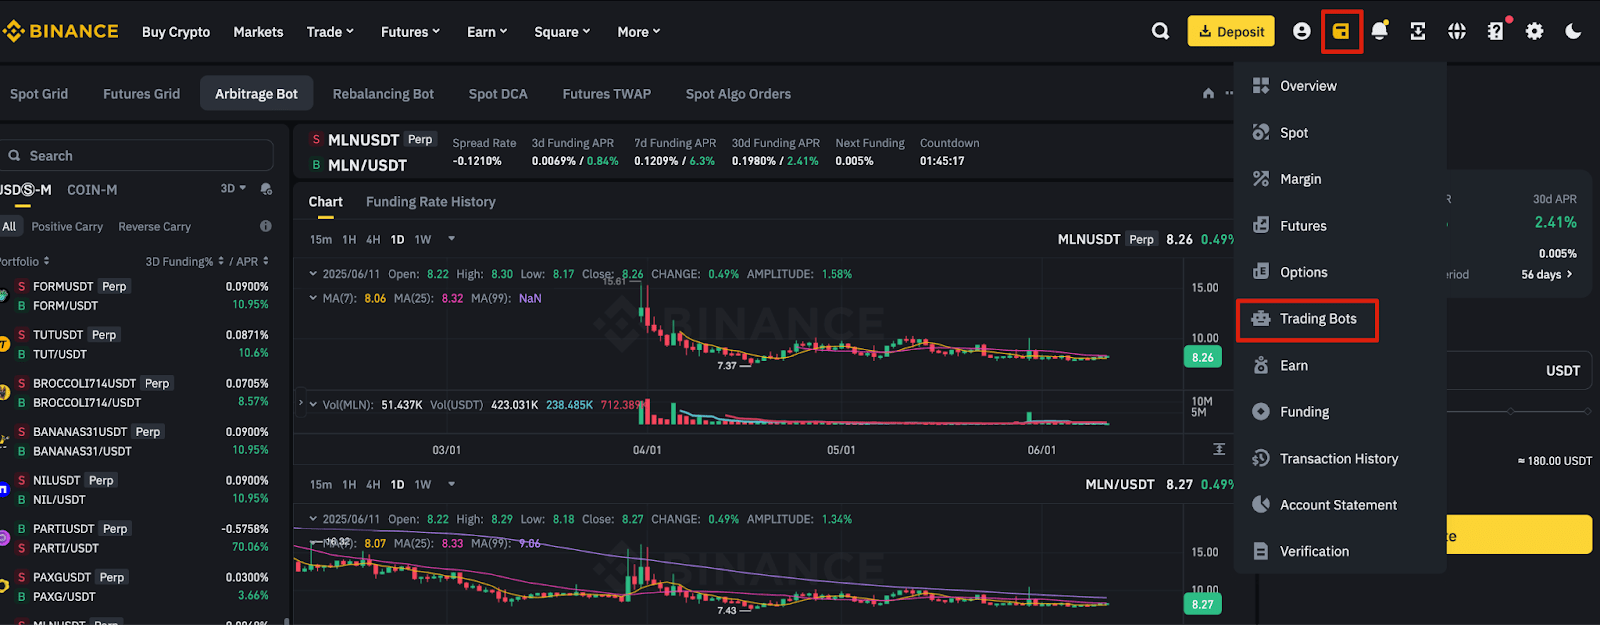Switch to the Spot Grid tab
1600x625 pixels.
click(39, 94)
